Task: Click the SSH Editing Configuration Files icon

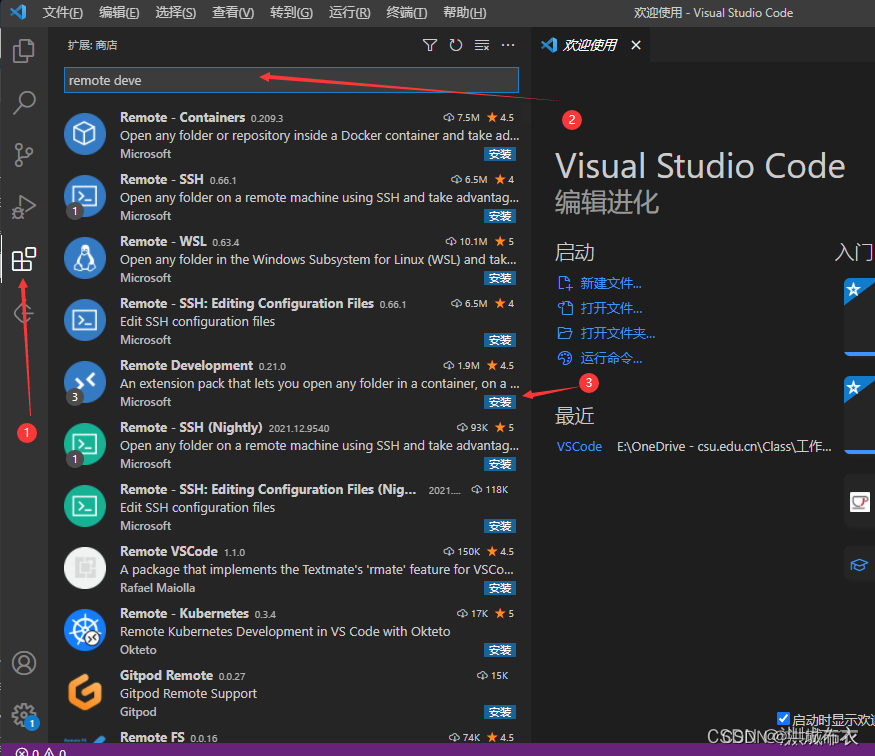Action: pos(85,320)
